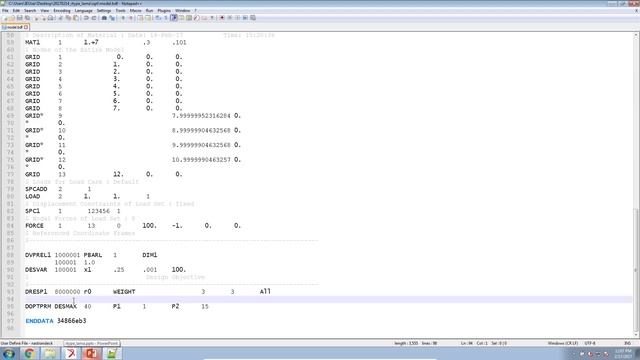Open the Tools menu

click(x=120, y=11)
